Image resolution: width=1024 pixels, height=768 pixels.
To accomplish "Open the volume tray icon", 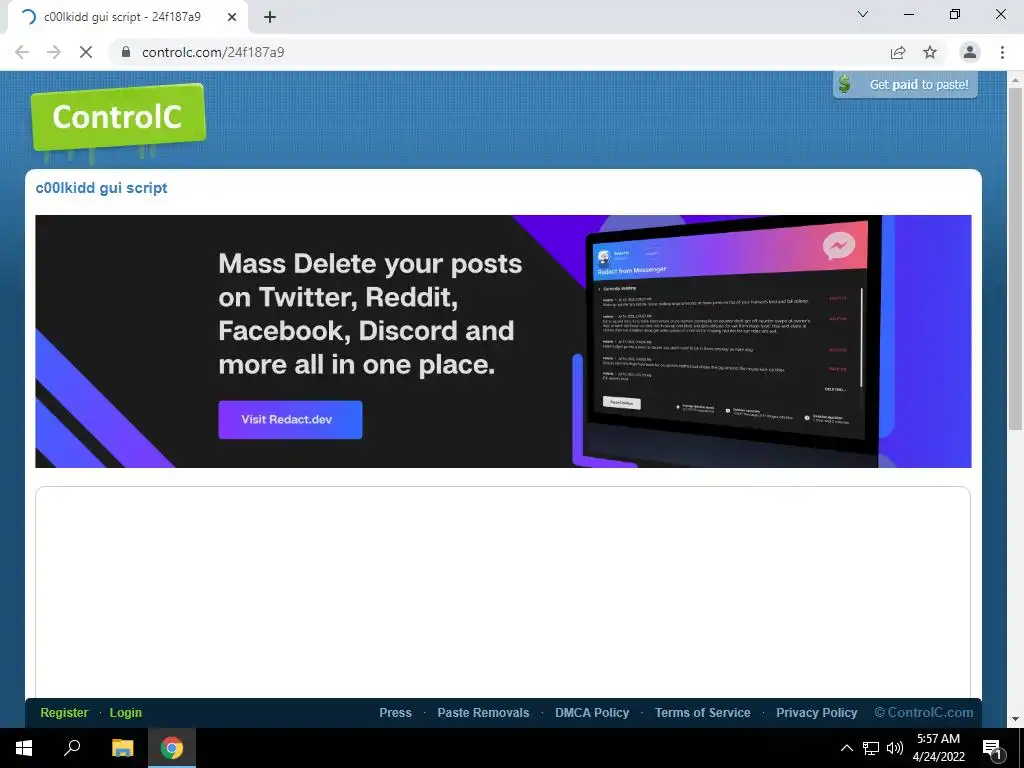I will point(895,748).
